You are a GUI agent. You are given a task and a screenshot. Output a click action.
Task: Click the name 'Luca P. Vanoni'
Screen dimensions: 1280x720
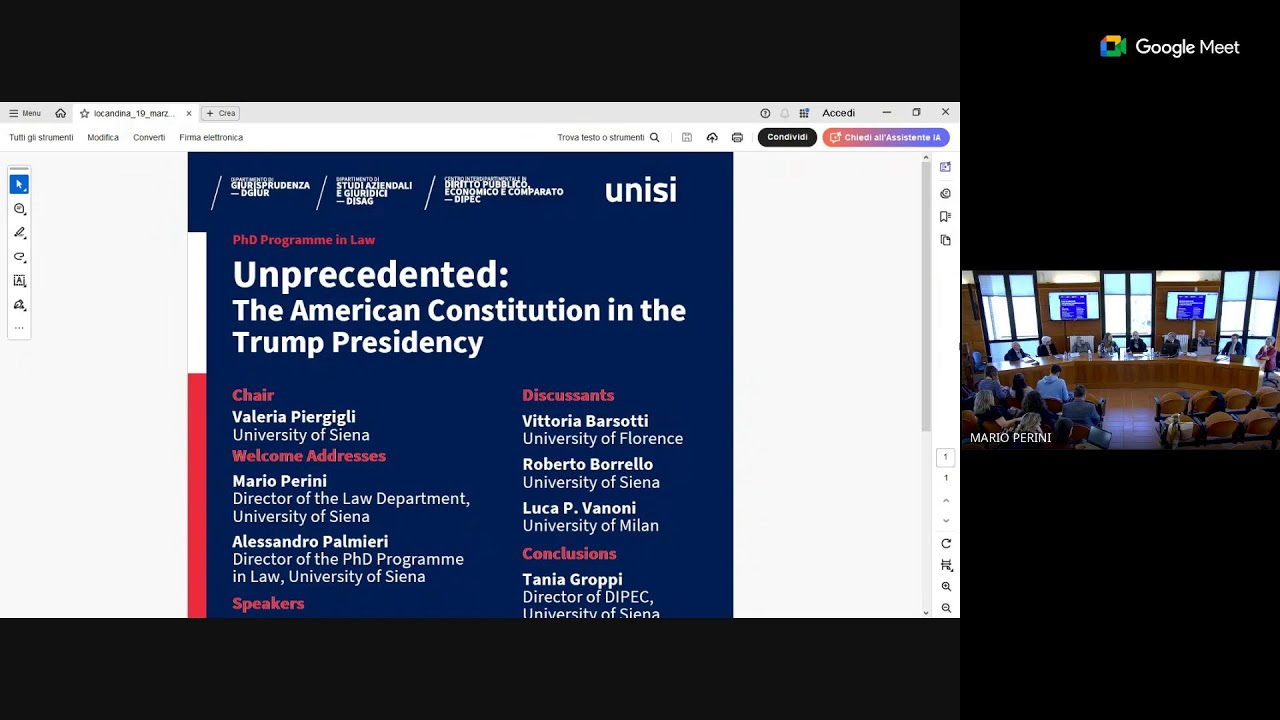click(x=579, y=508)
